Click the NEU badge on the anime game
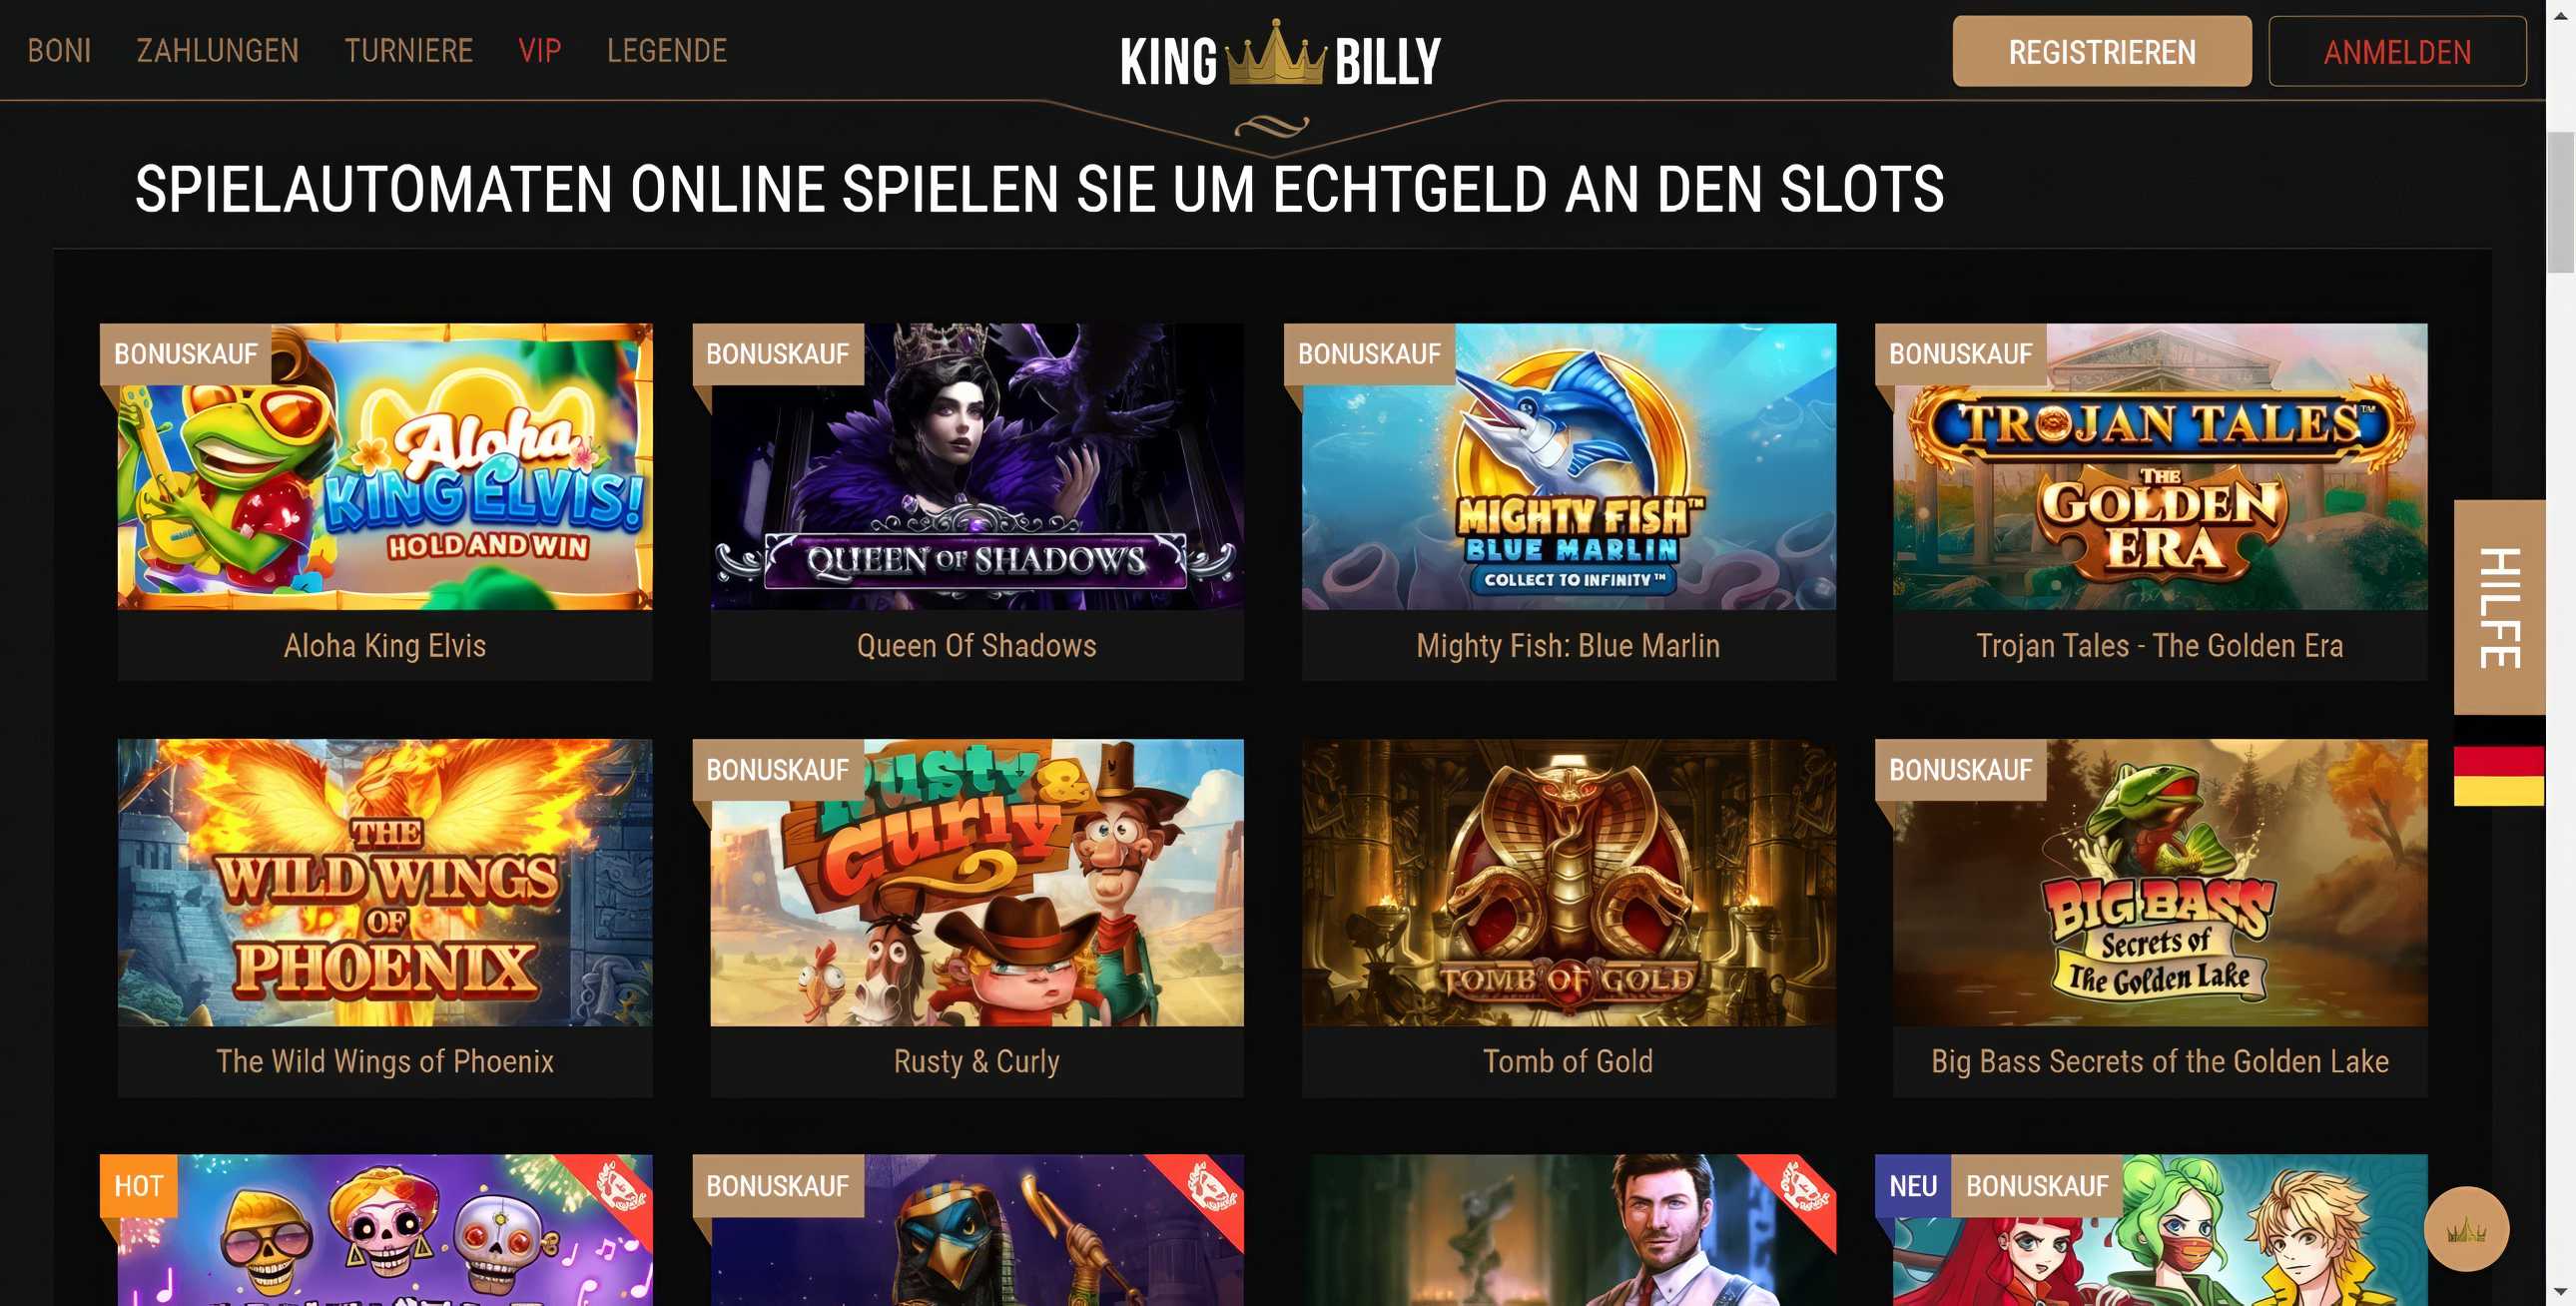Image resolution: width=2576 pixels, height=1306 pixels. point(1912,1186)
